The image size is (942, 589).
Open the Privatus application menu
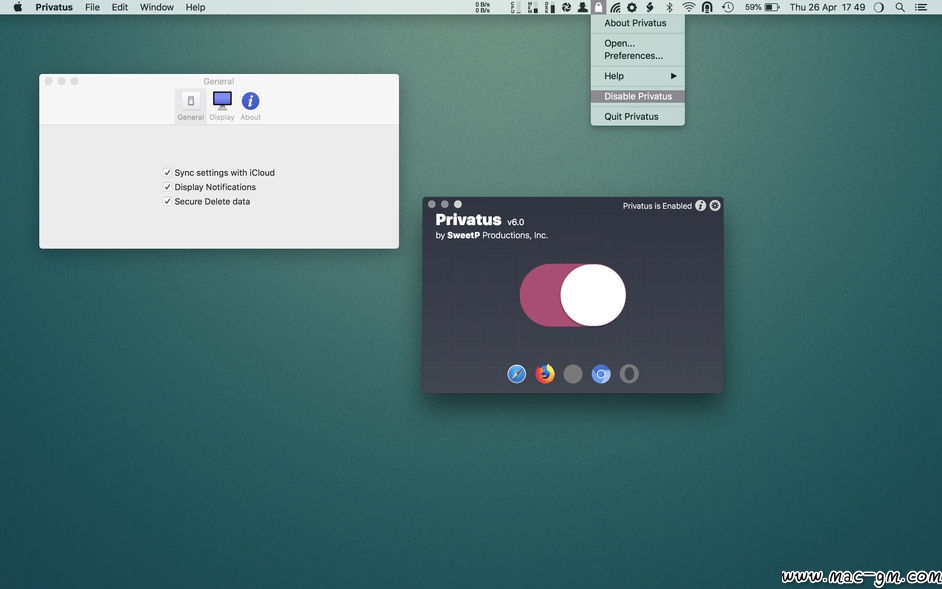[54, 7]
